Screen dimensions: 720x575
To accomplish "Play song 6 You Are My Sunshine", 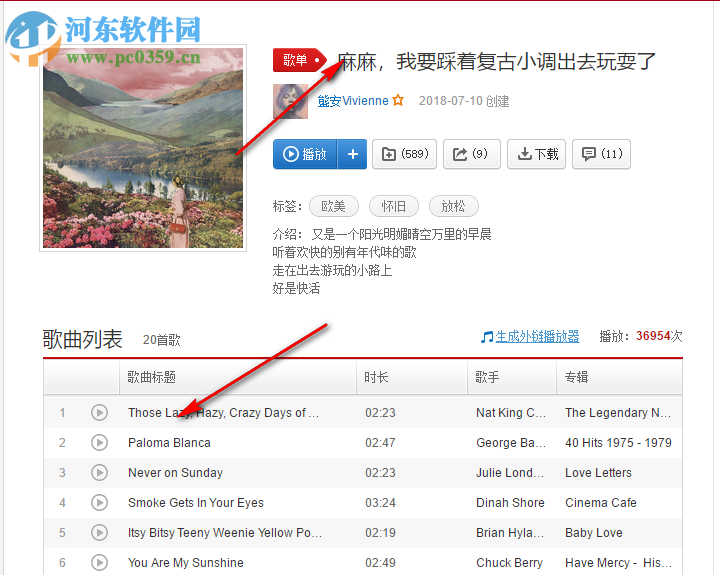I will click(x=99, y=562).
